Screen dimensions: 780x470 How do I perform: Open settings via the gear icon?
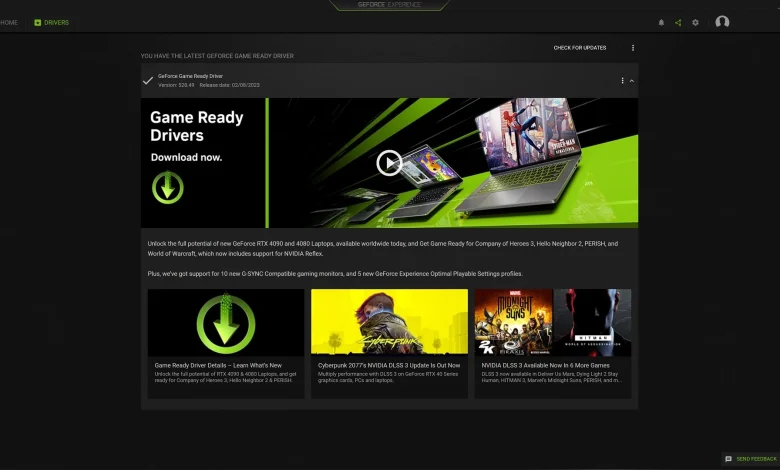pos(696,22)
